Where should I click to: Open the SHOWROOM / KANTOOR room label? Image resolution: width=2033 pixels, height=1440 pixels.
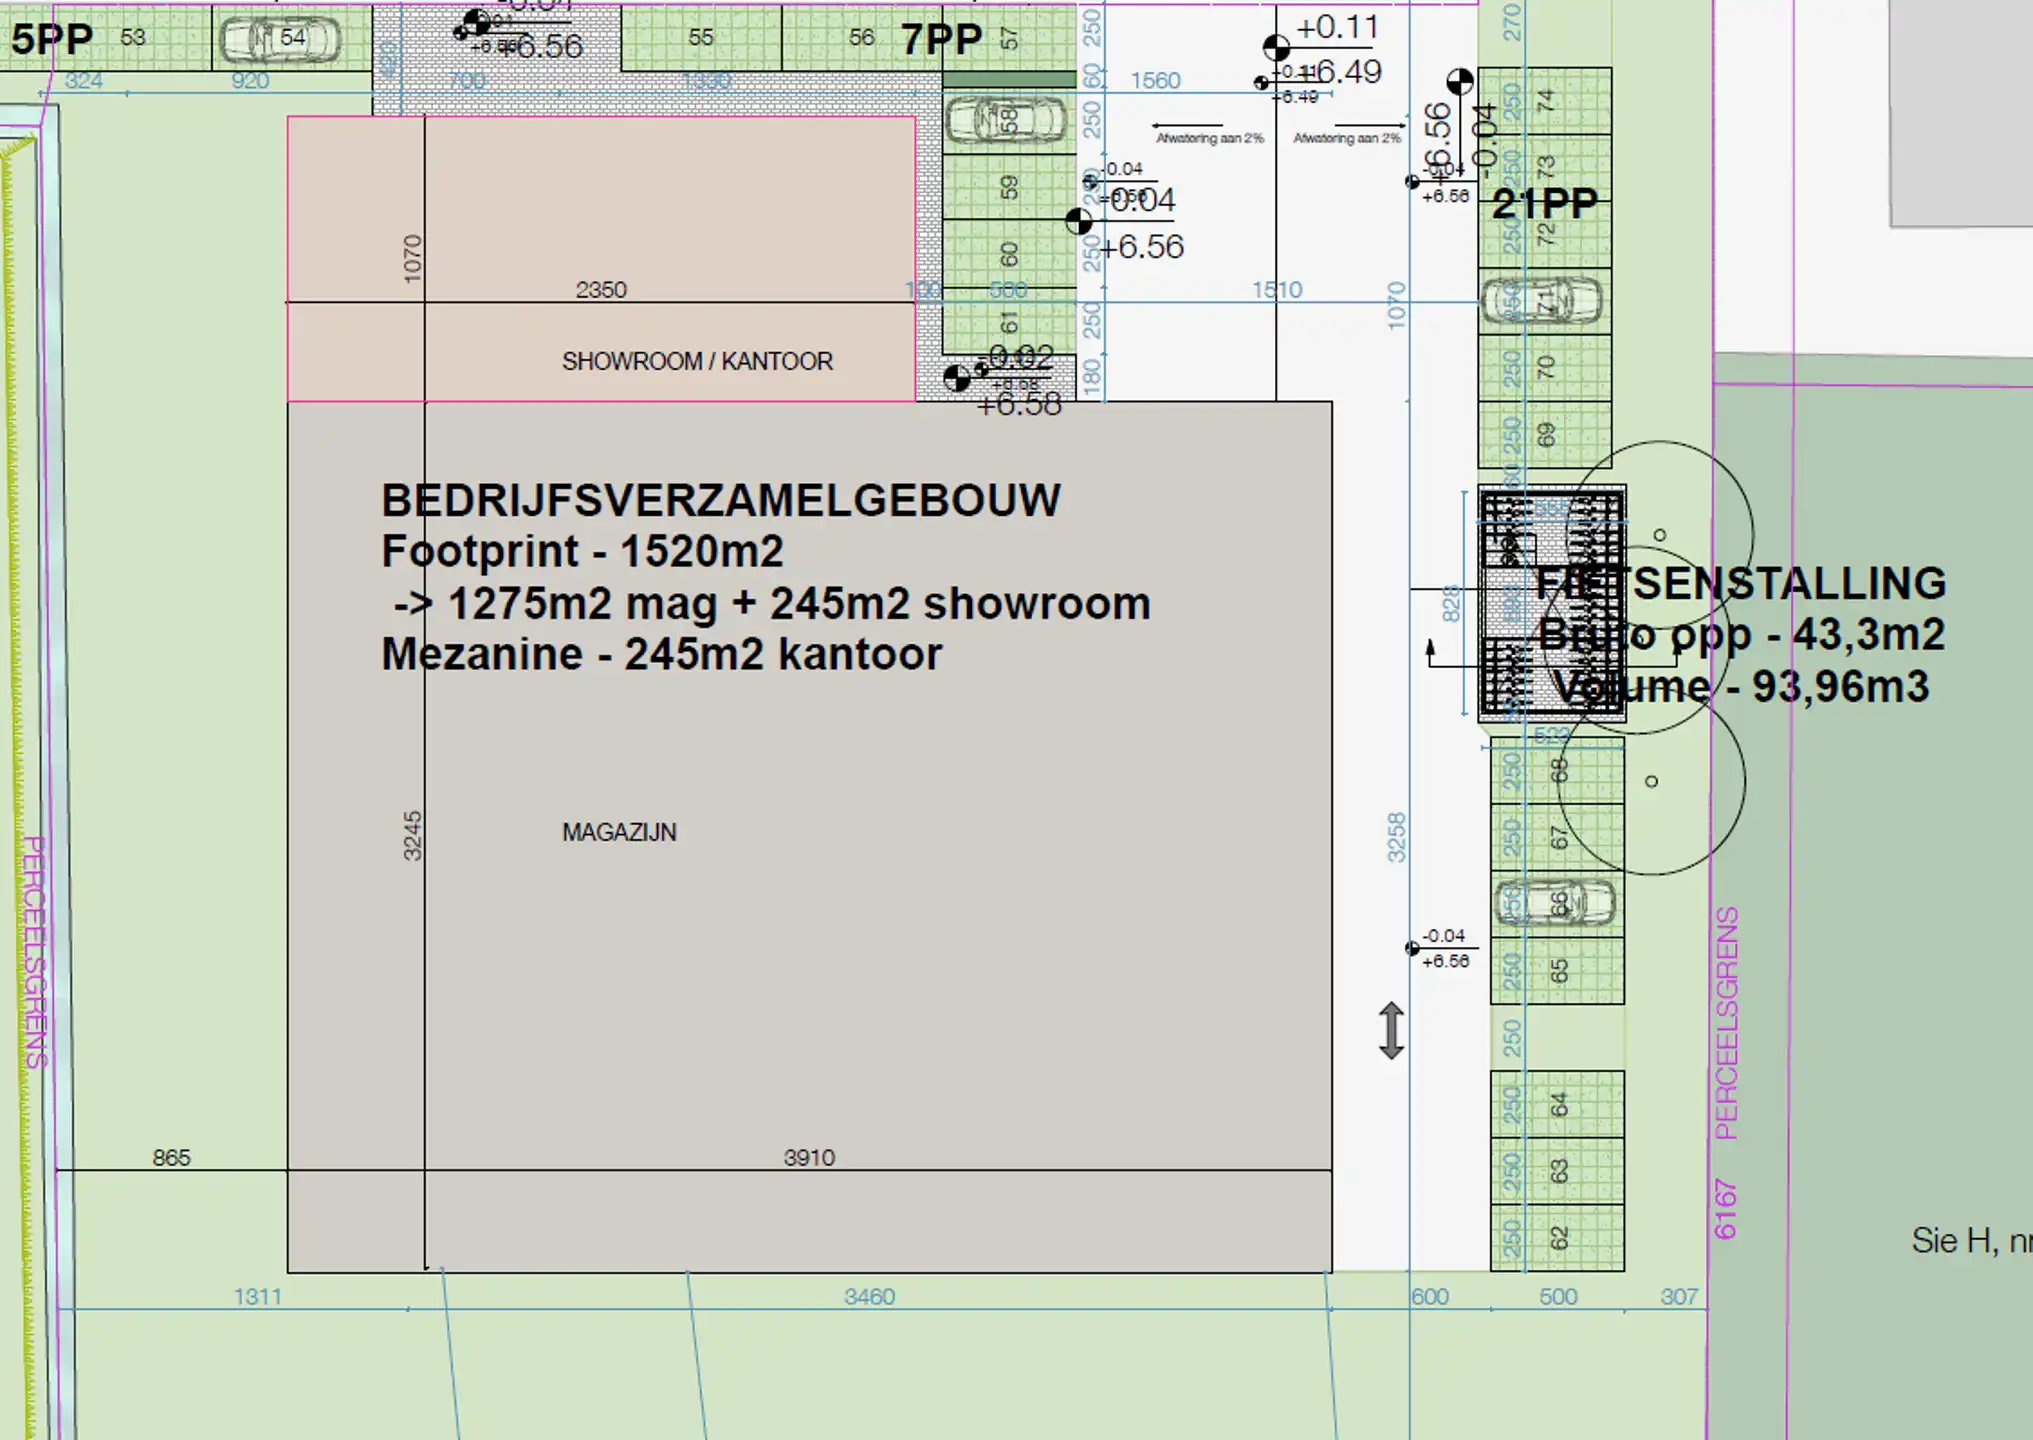tap(700, 362)
